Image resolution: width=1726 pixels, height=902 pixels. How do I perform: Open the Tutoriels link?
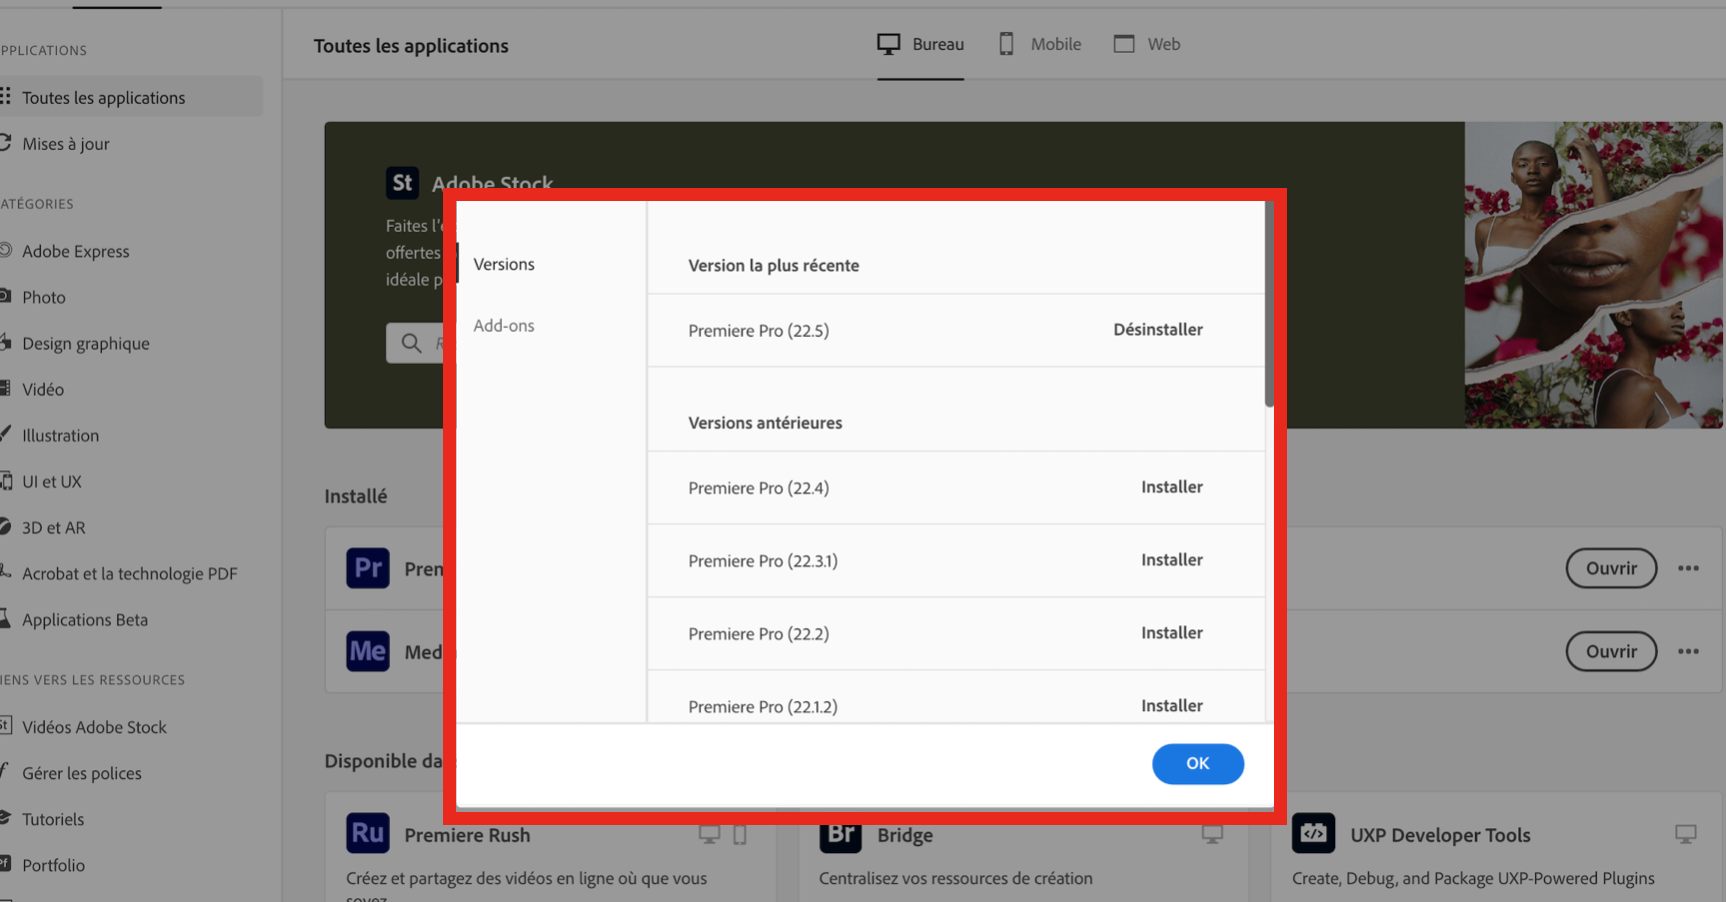point(52,819)
